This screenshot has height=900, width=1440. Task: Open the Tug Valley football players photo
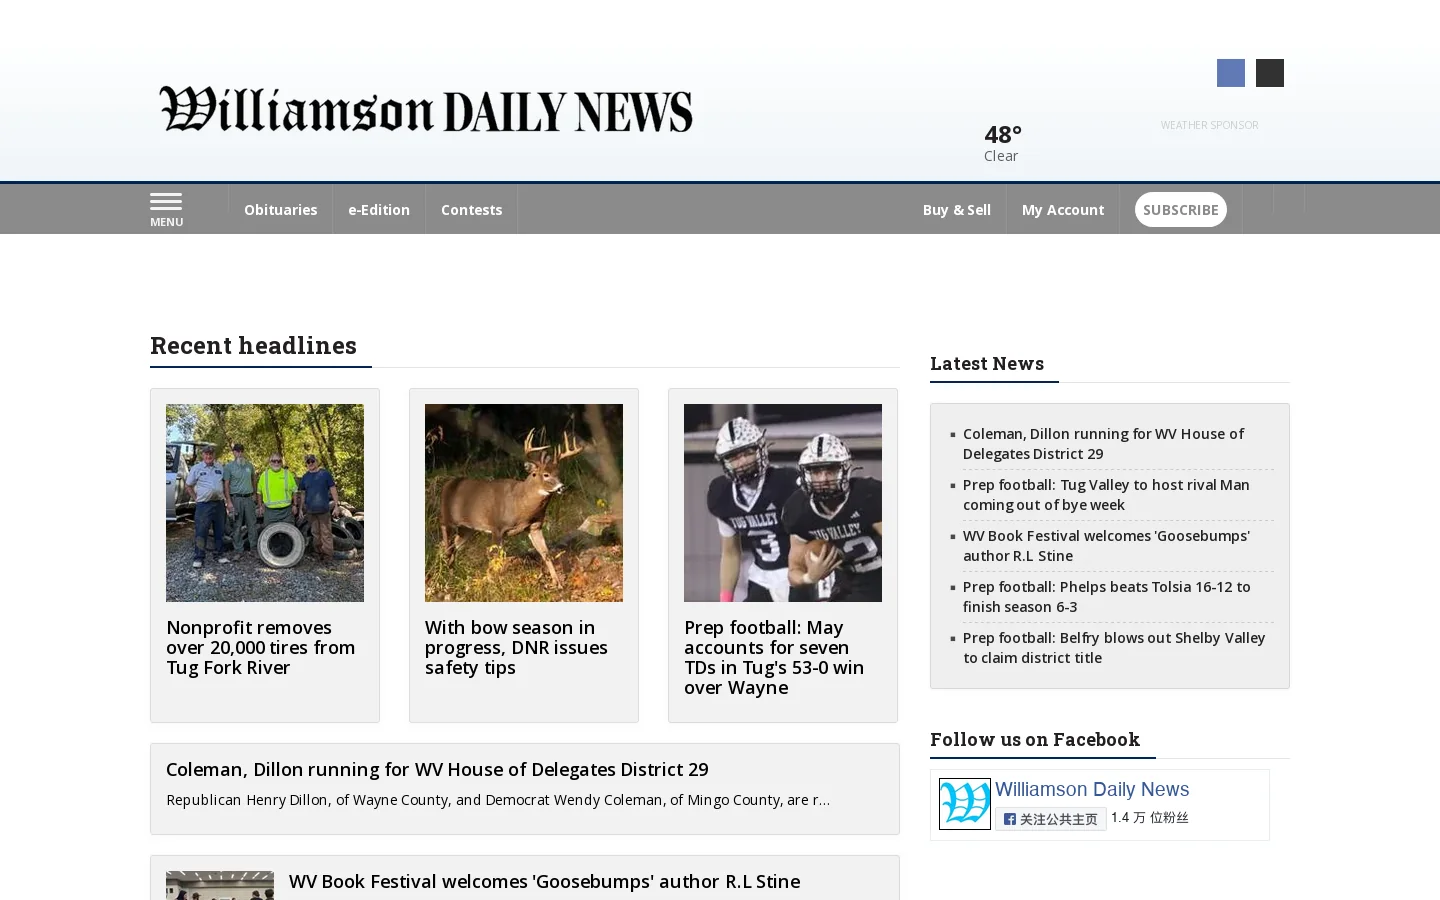tap(783, 503)
